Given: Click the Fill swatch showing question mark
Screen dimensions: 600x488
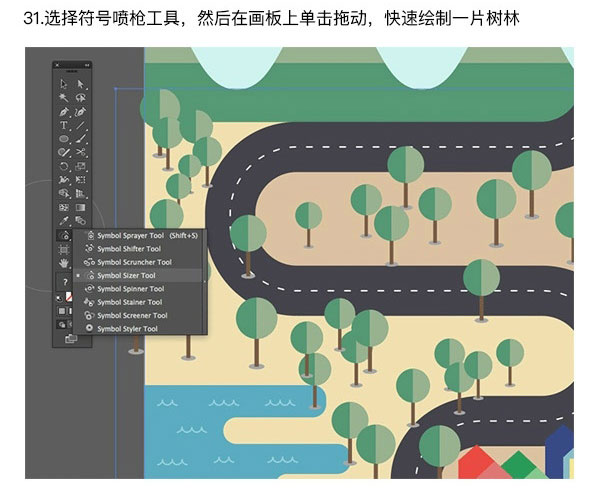Looking at the screenshot, I should [x=64, y=282].
